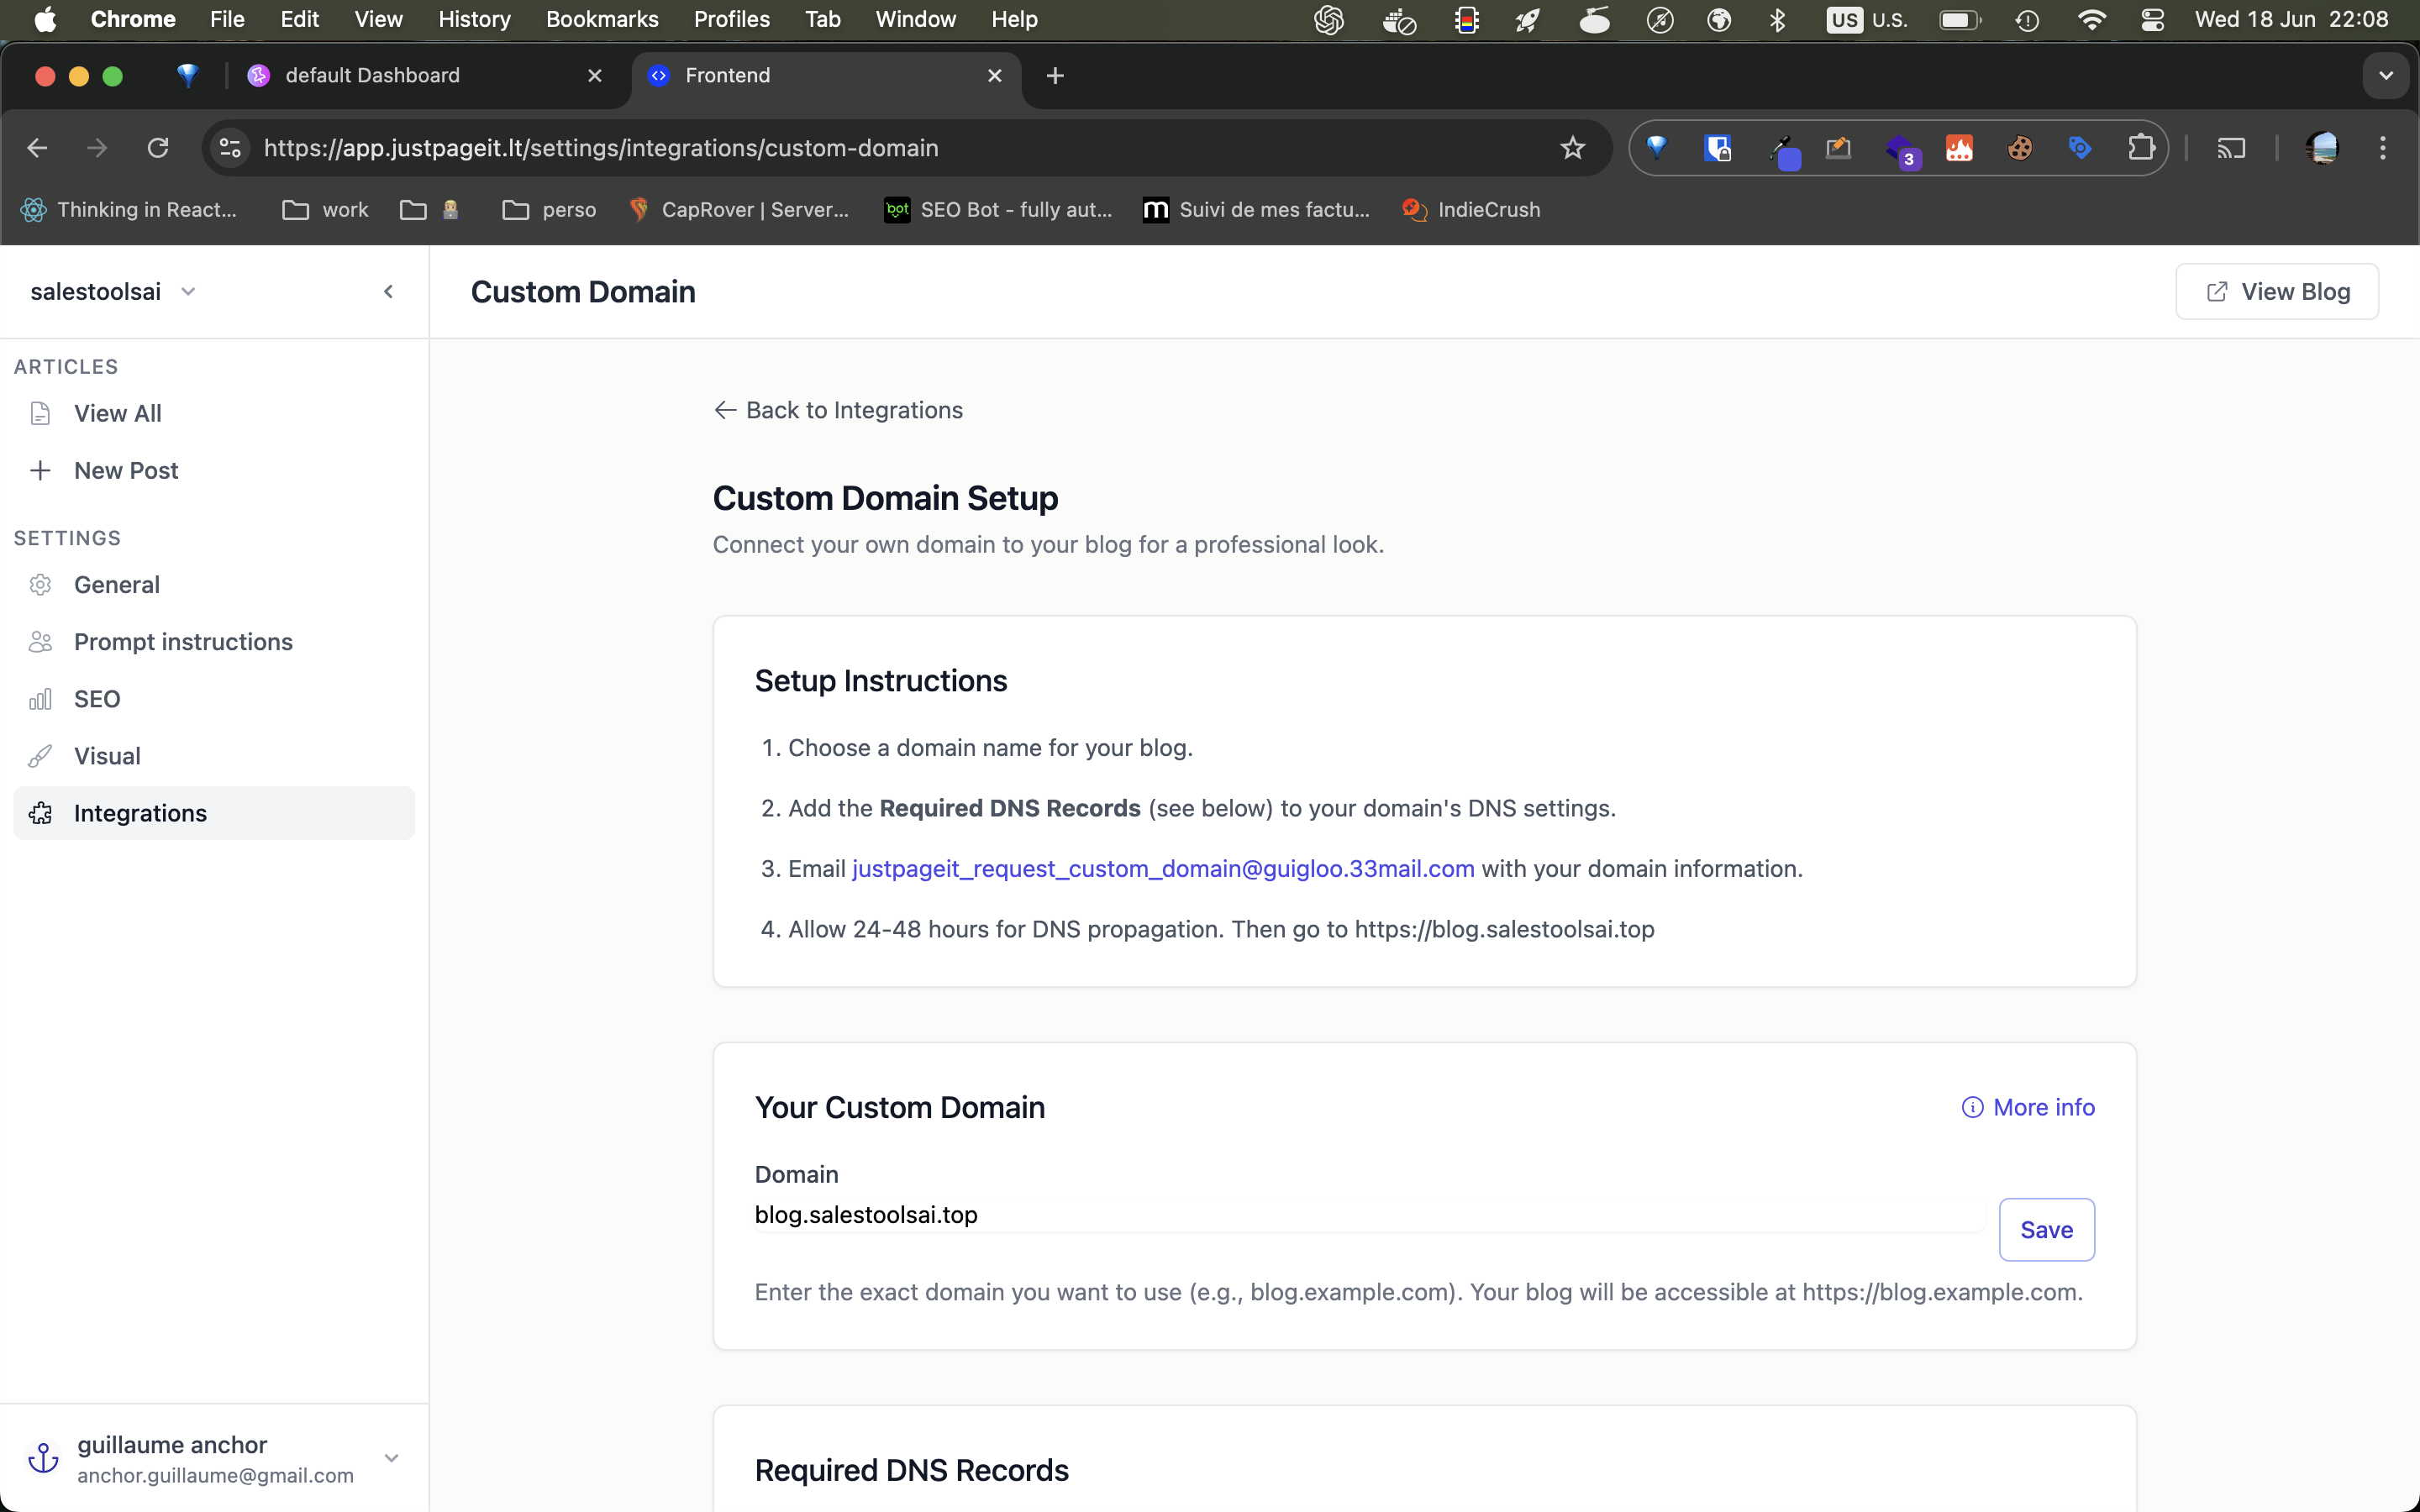Open the Chrome menu in menu bar

tap(133, 19)
